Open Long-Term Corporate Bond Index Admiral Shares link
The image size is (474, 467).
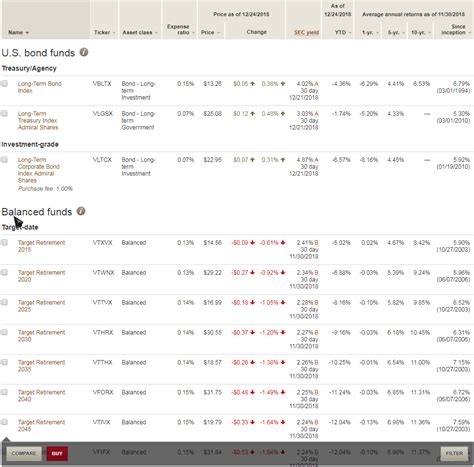(x=39, y=170)
